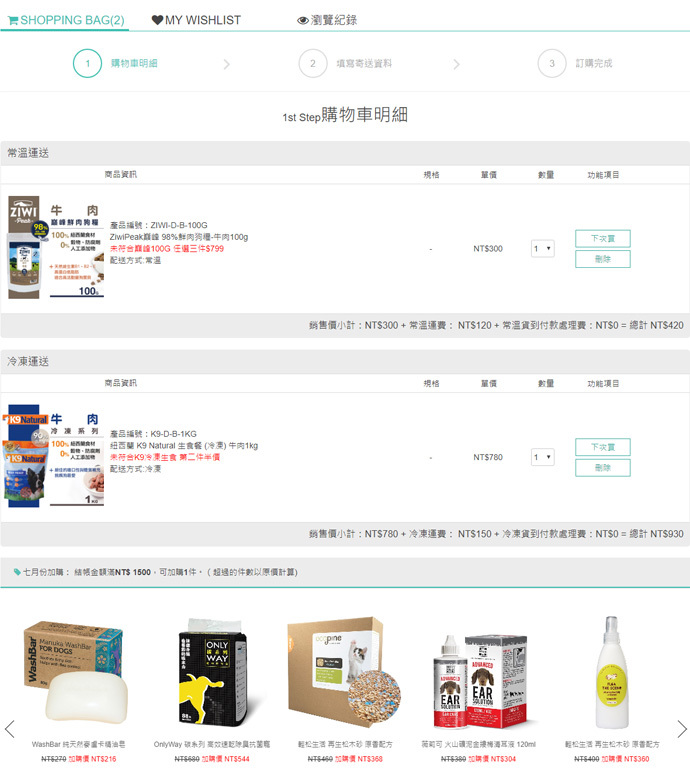Viewport: 690px width, 770px height.
Task: Save K9 Natural item for next purchase
Action: click(x=603, y=447)
